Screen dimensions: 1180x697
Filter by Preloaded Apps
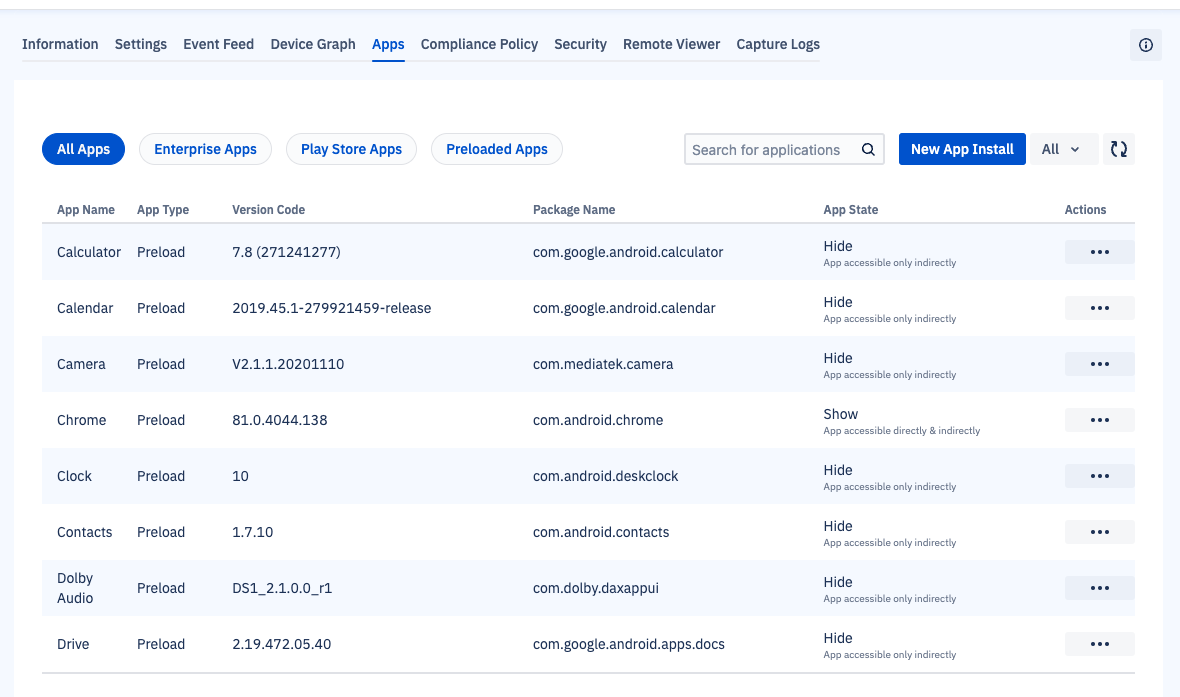[497, 149]
